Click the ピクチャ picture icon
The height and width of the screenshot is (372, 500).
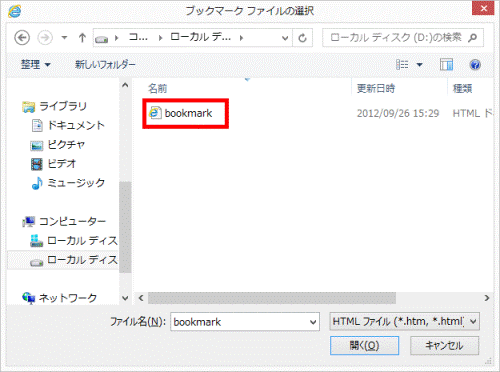tap(37, 146)
